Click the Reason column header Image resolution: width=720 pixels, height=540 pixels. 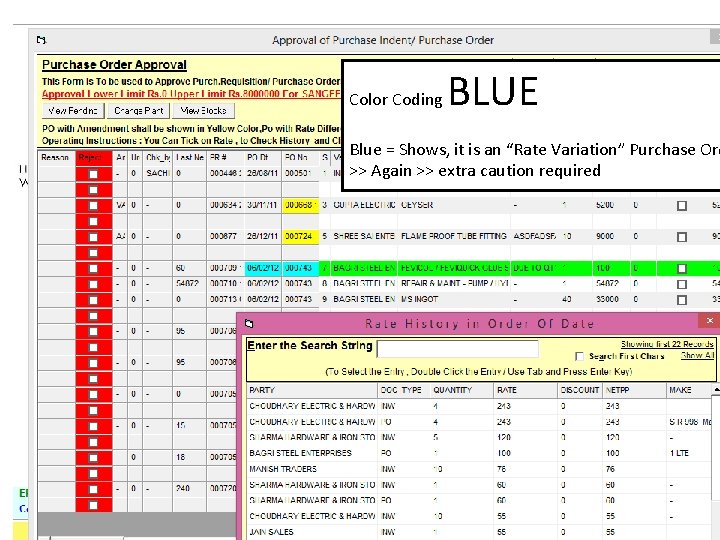coord(56,158)
